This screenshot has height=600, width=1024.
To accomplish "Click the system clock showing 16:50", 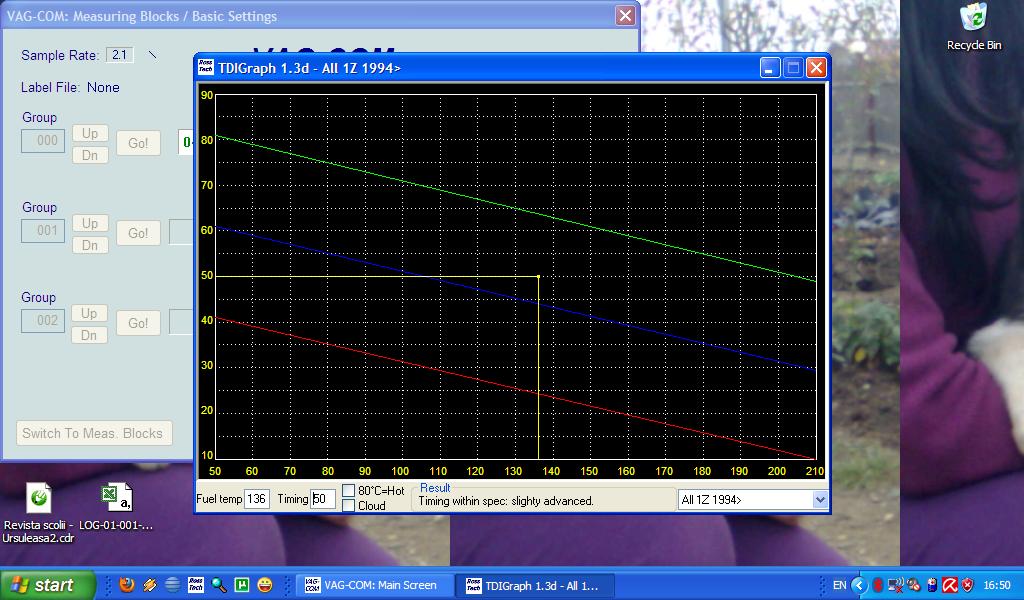I will (997, 585).
